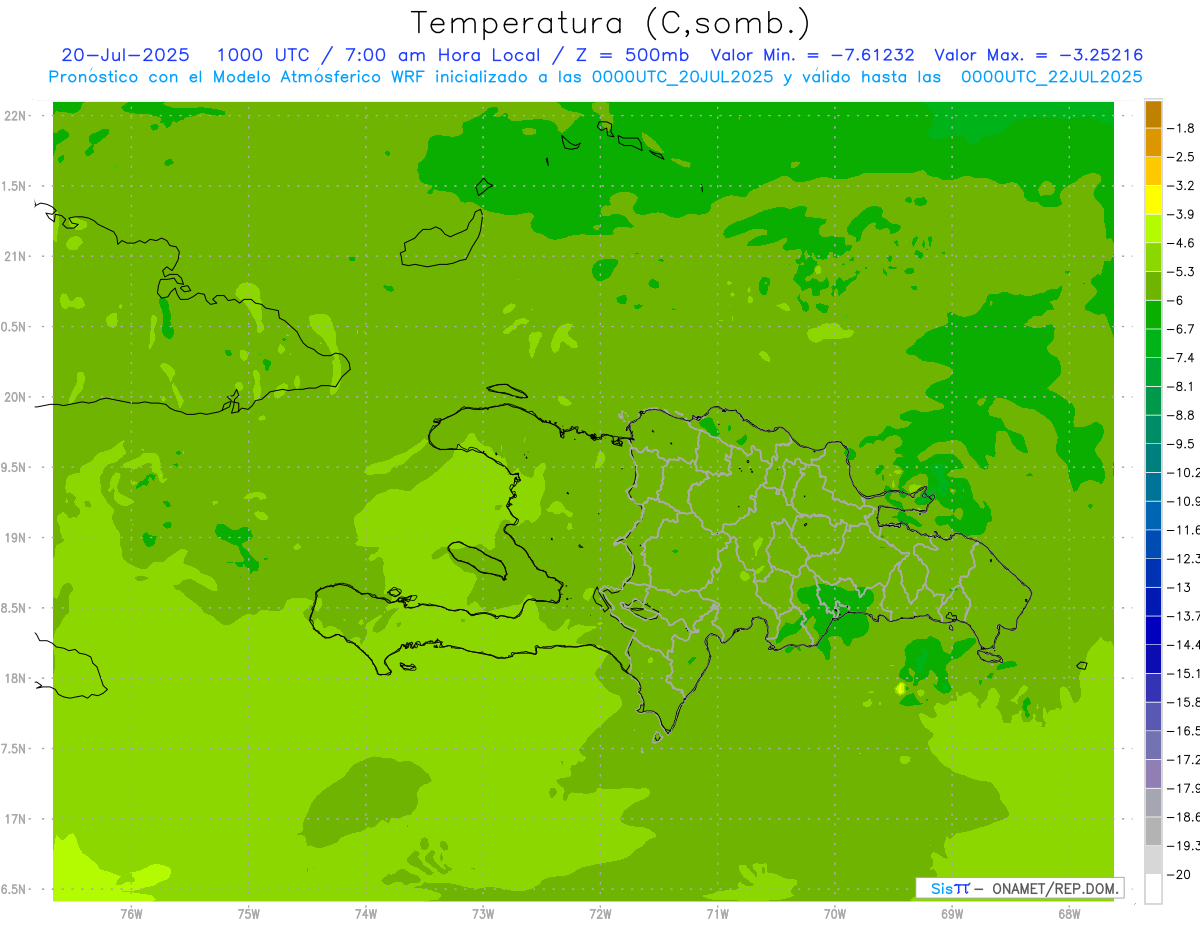Click the '74W' longitude label

coord(365,913)
